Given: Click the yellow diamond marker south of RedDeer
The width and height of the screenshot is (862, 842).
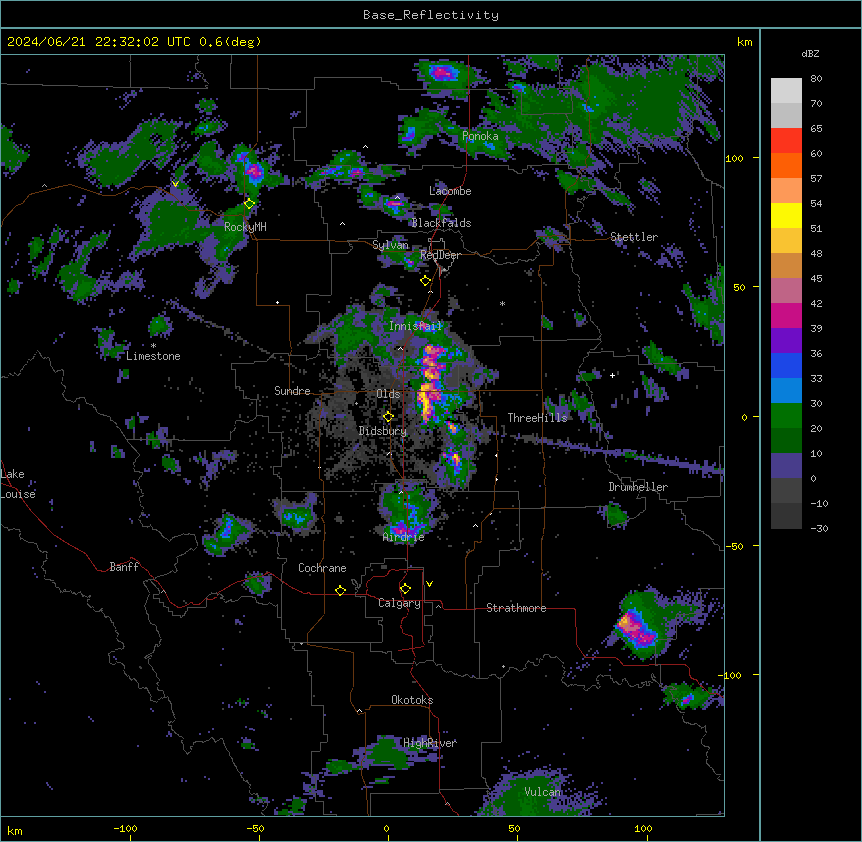Looking at the screenshot, I should [x=425, y=281].
